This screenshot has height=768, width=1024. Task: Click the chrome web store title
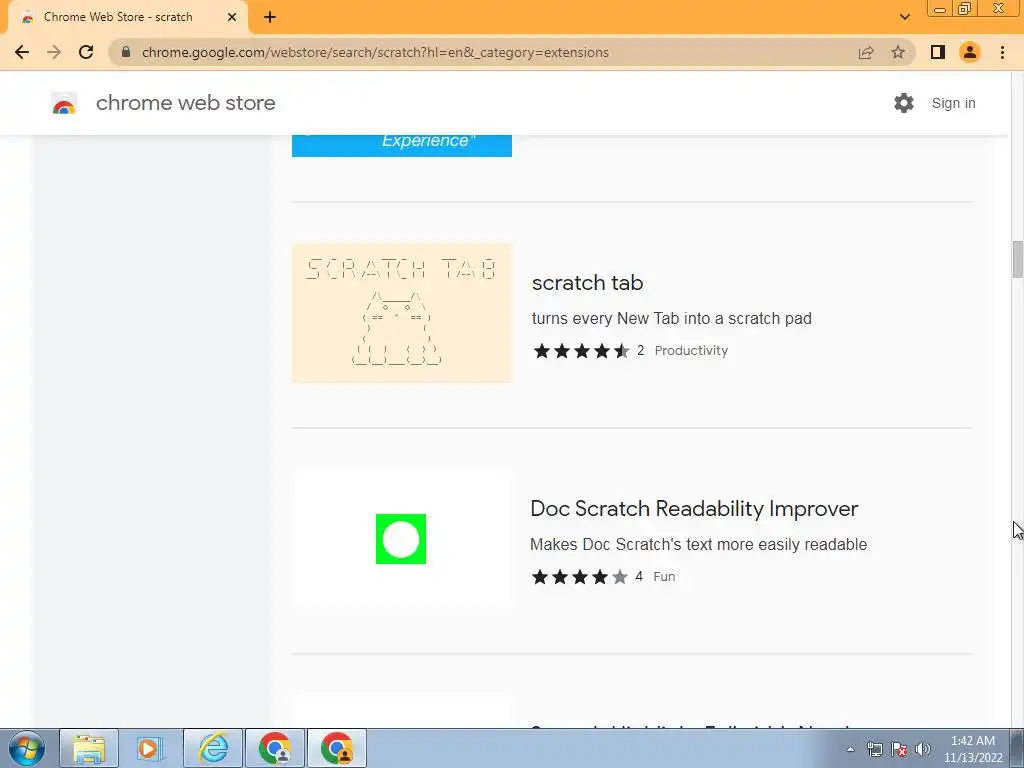(x=185, y=103)
